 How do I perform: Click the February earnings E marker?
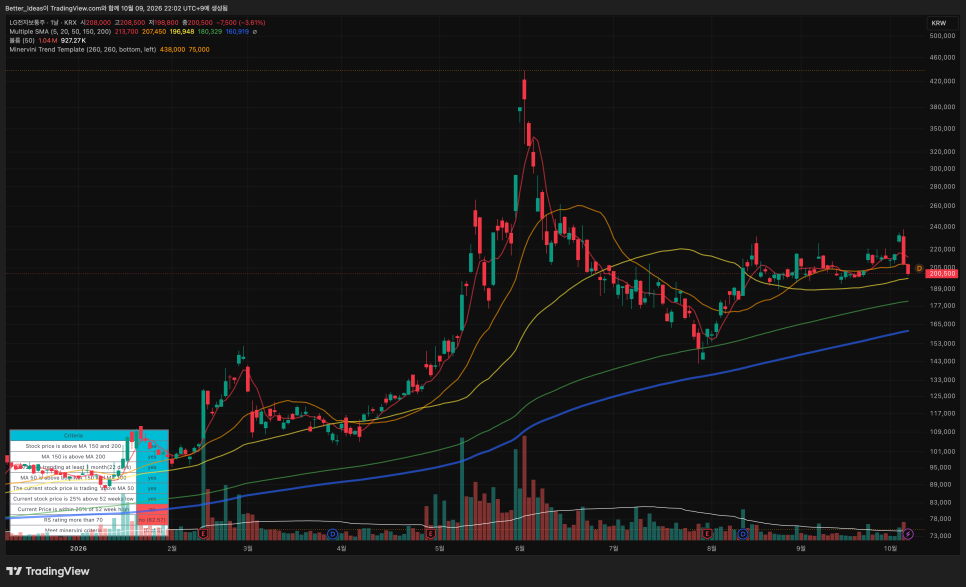click(203, 533)
